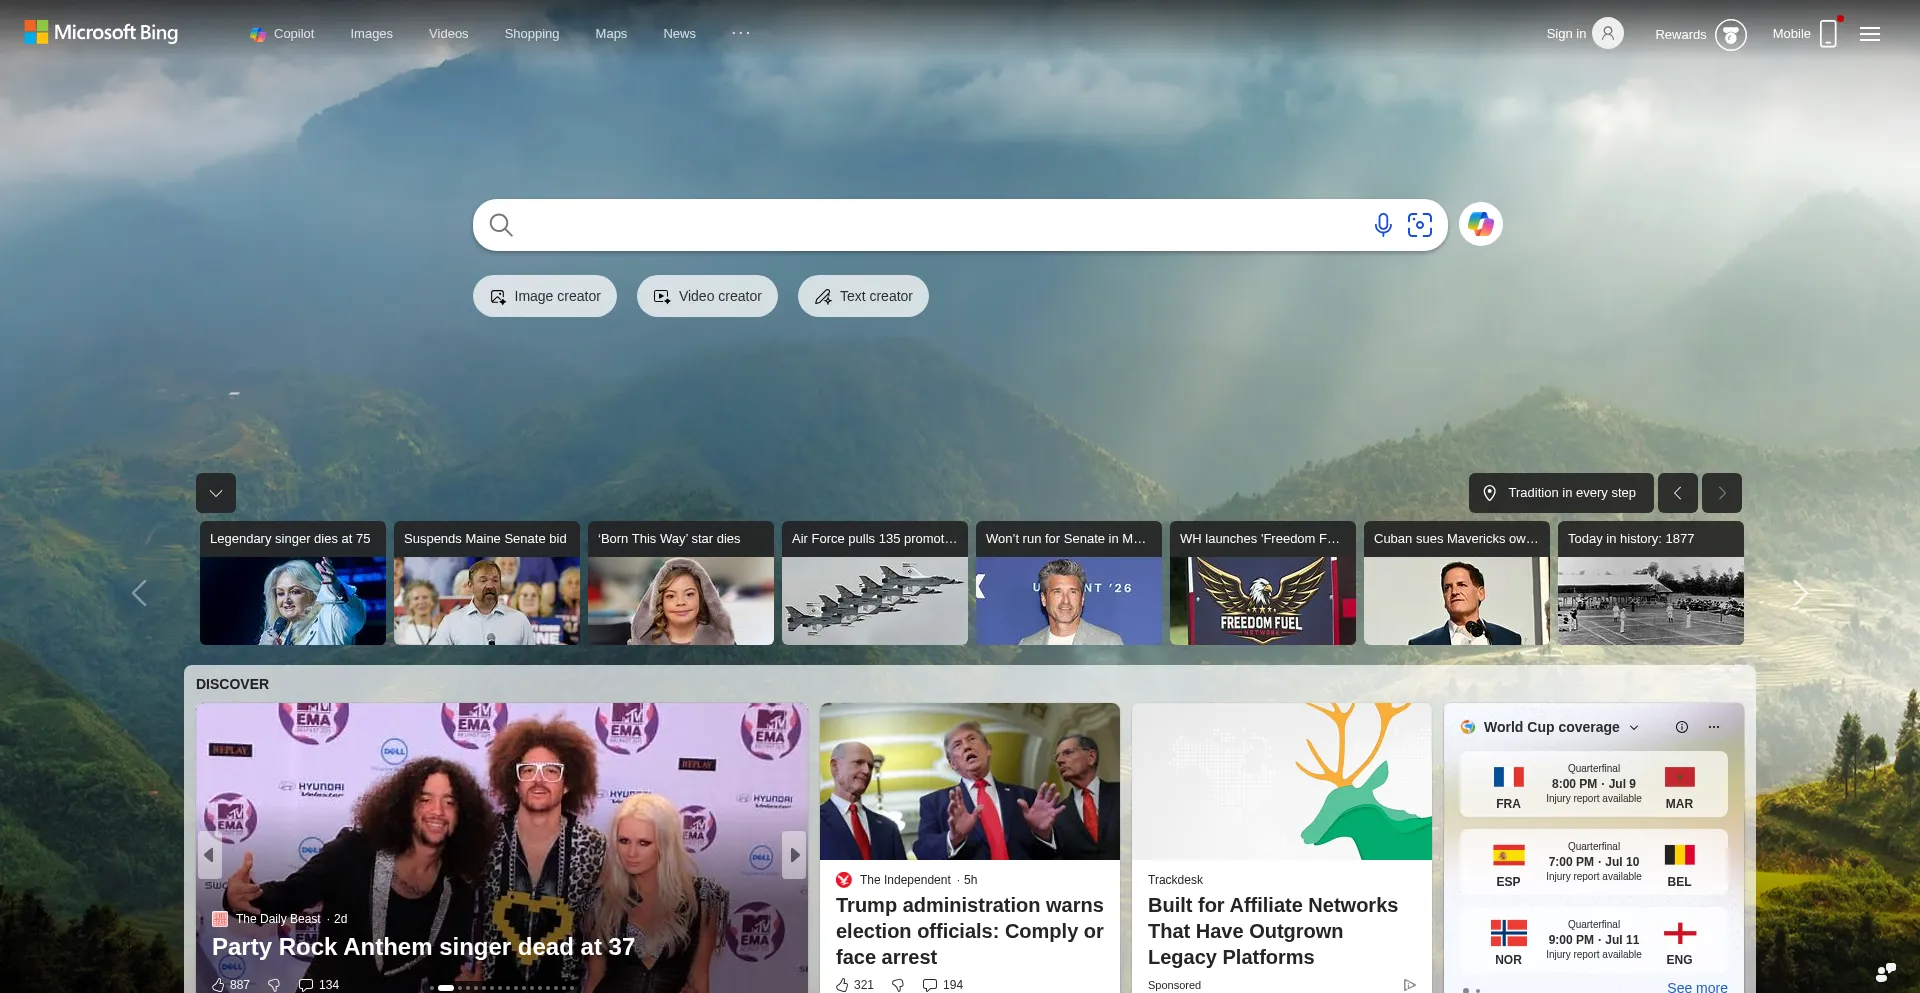This screenshot has height=993, width=1920.
Task: Open 'Cuban sues Mavericks ow…' story
Action: coord(1457,583)
